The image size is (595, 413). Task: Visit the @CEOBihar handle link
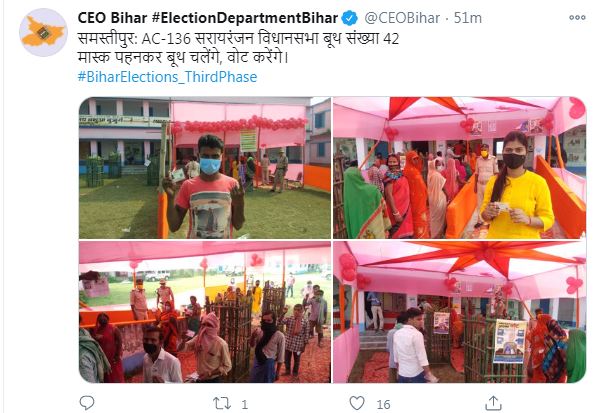point(402,18)
